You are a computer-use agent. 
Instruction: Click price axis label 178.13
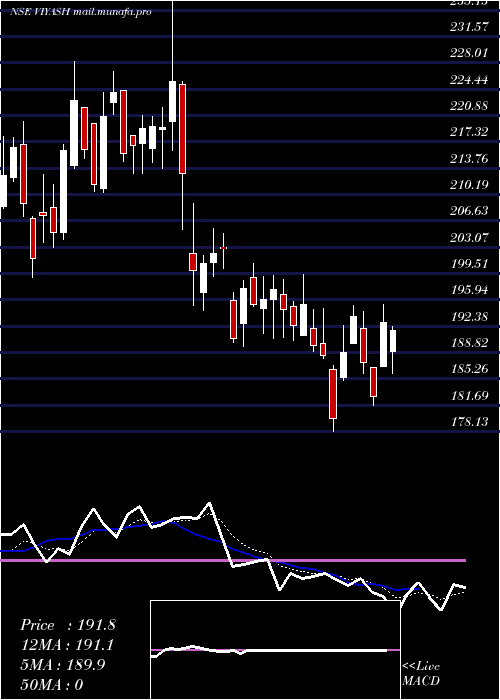tap(469, 421)
